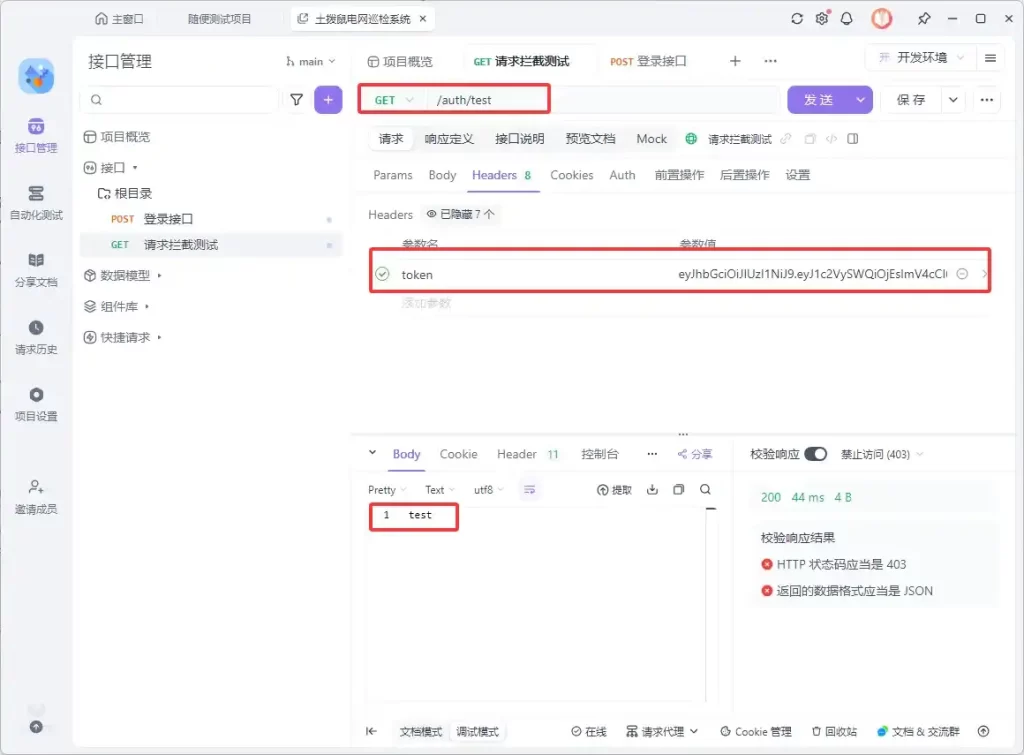This screenshot has height=755, width=1024.
Task: Click the 发送 send button
Action: (818, 100)
